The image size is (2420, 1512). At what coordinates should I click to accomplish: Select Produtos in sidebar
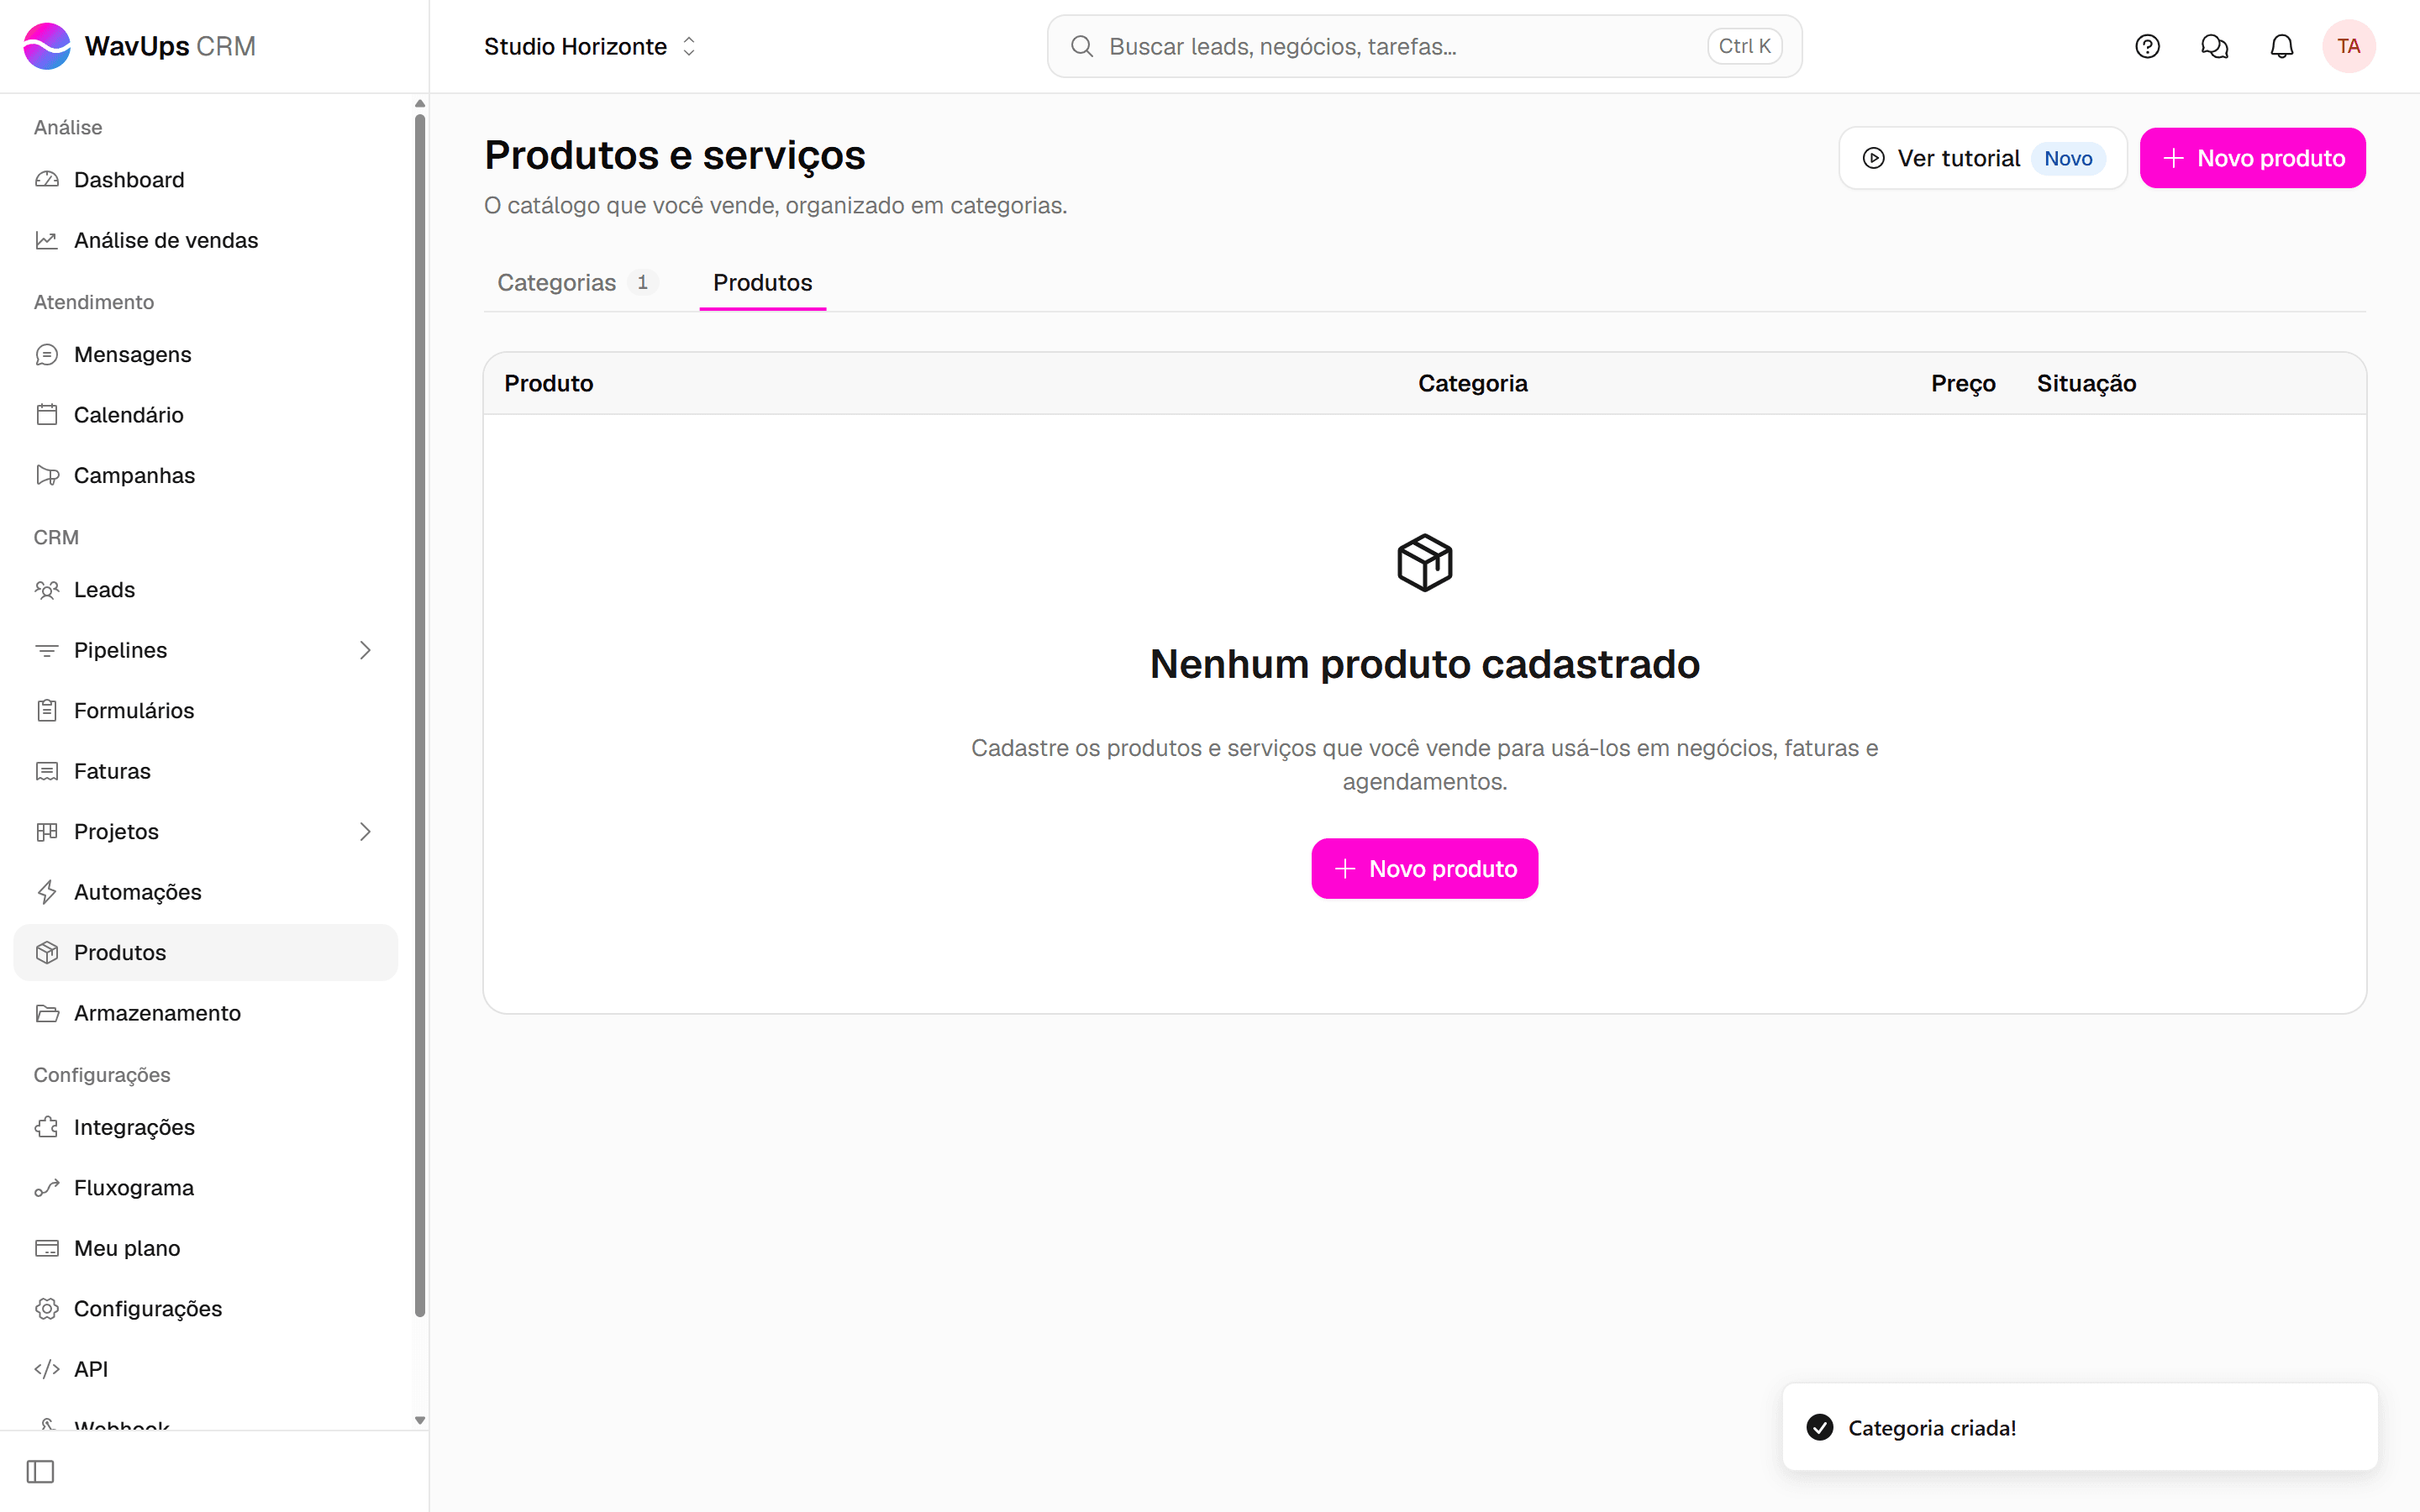point(205,952)
